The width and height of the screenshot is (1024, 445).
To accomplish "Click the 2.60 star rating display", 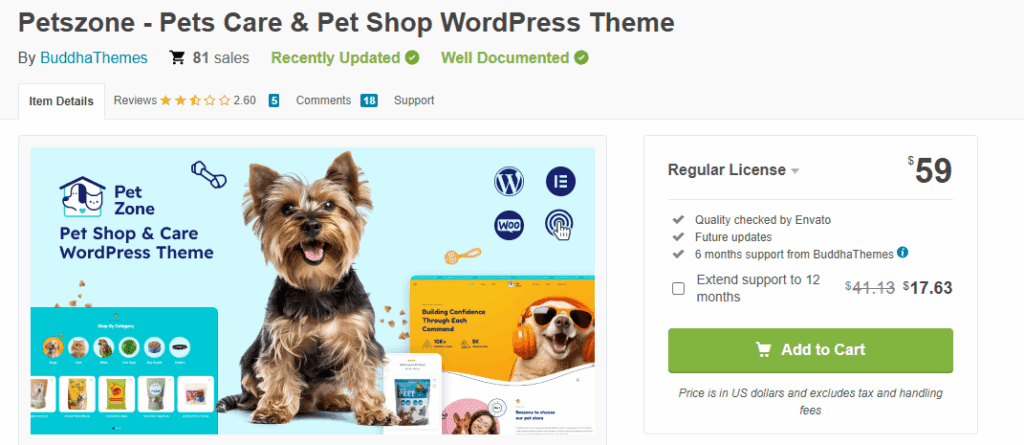I will coord(208,101).
